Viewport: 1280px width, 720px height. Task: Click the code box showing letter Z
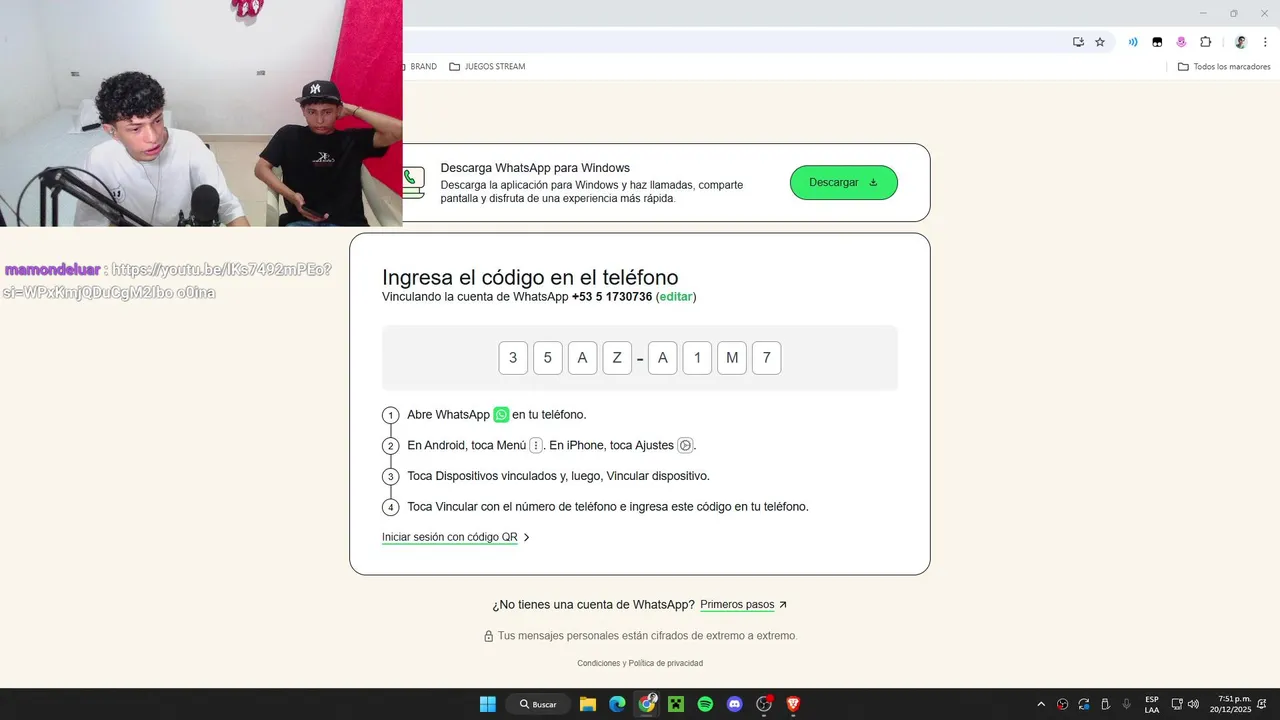pyautogui.click(x=617, y=358)
